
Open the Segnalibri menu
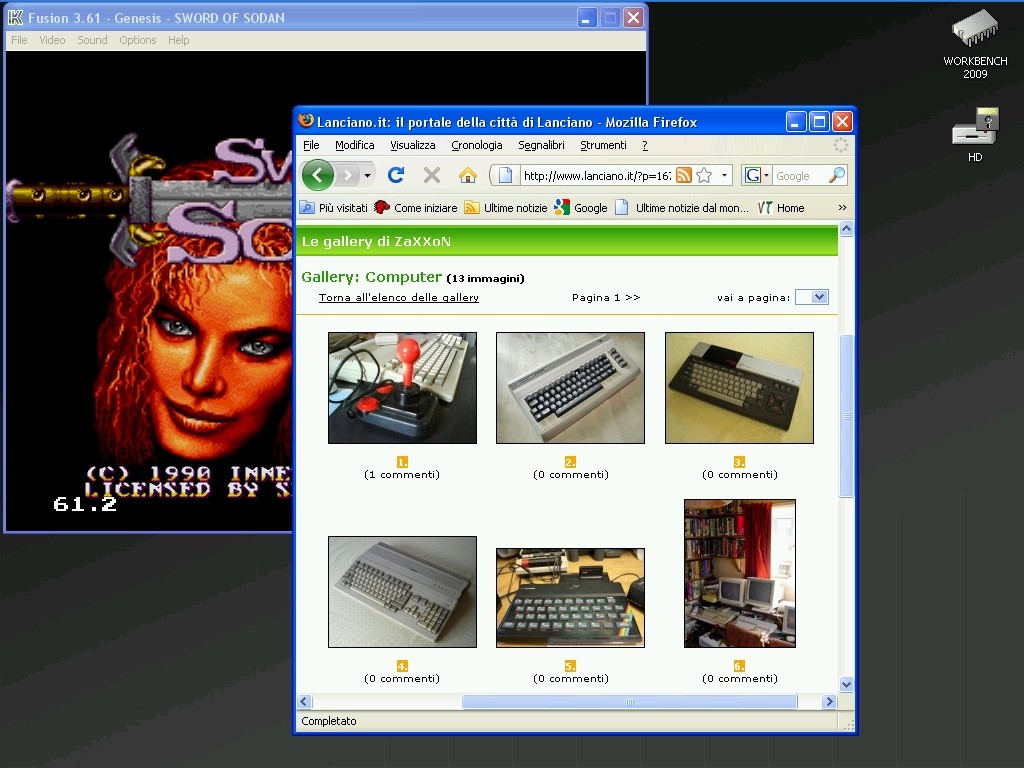541,145
